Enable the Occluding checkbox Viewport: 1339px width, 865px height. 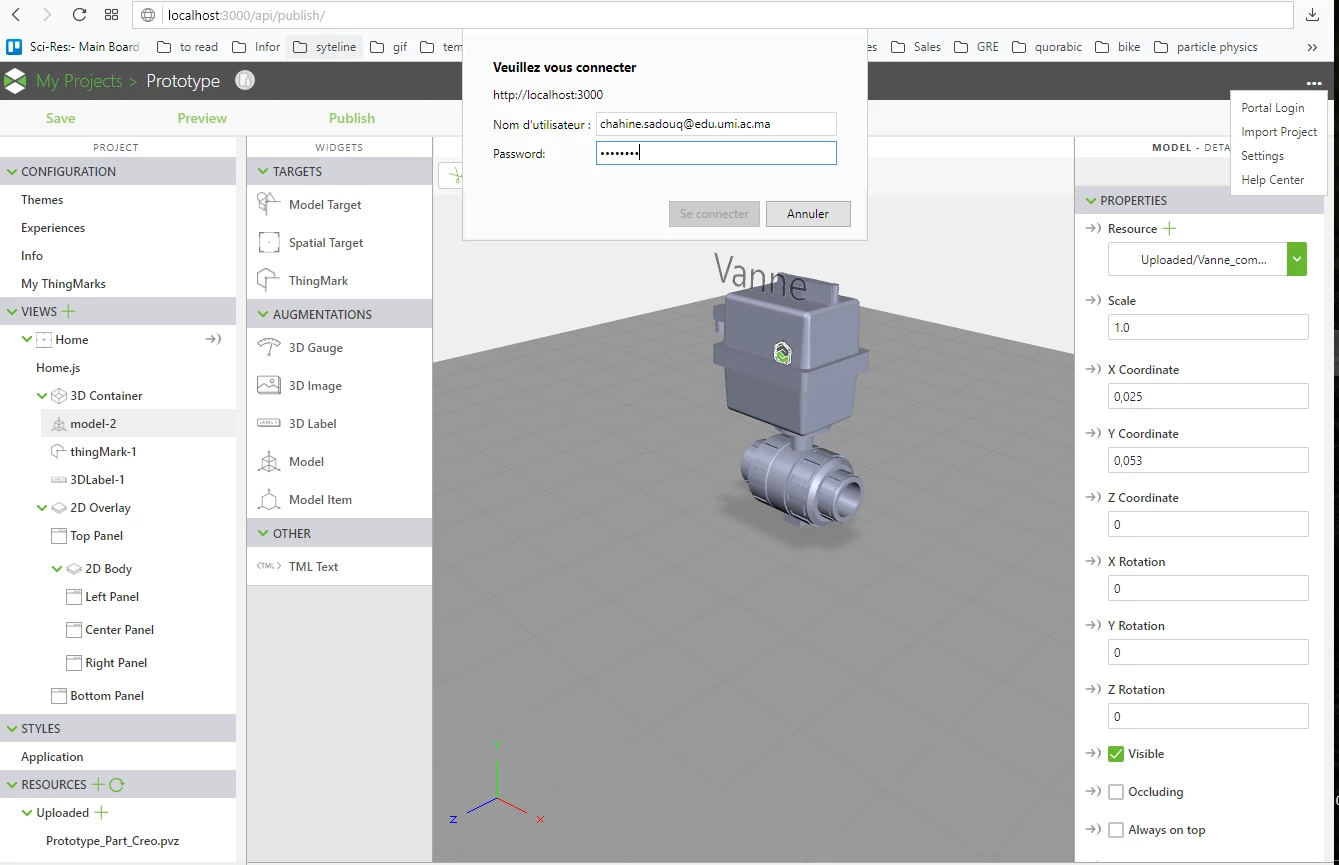[x=1116, y=792]
